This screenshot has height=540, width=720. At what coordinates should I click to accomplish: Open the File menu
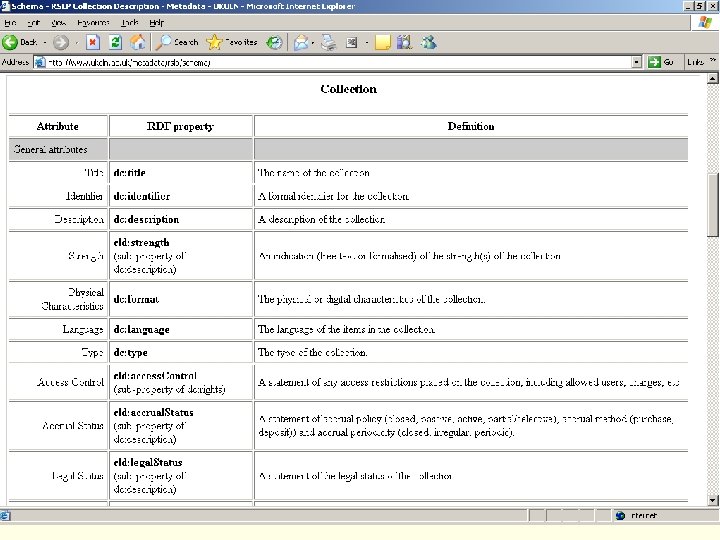point(10,22)
